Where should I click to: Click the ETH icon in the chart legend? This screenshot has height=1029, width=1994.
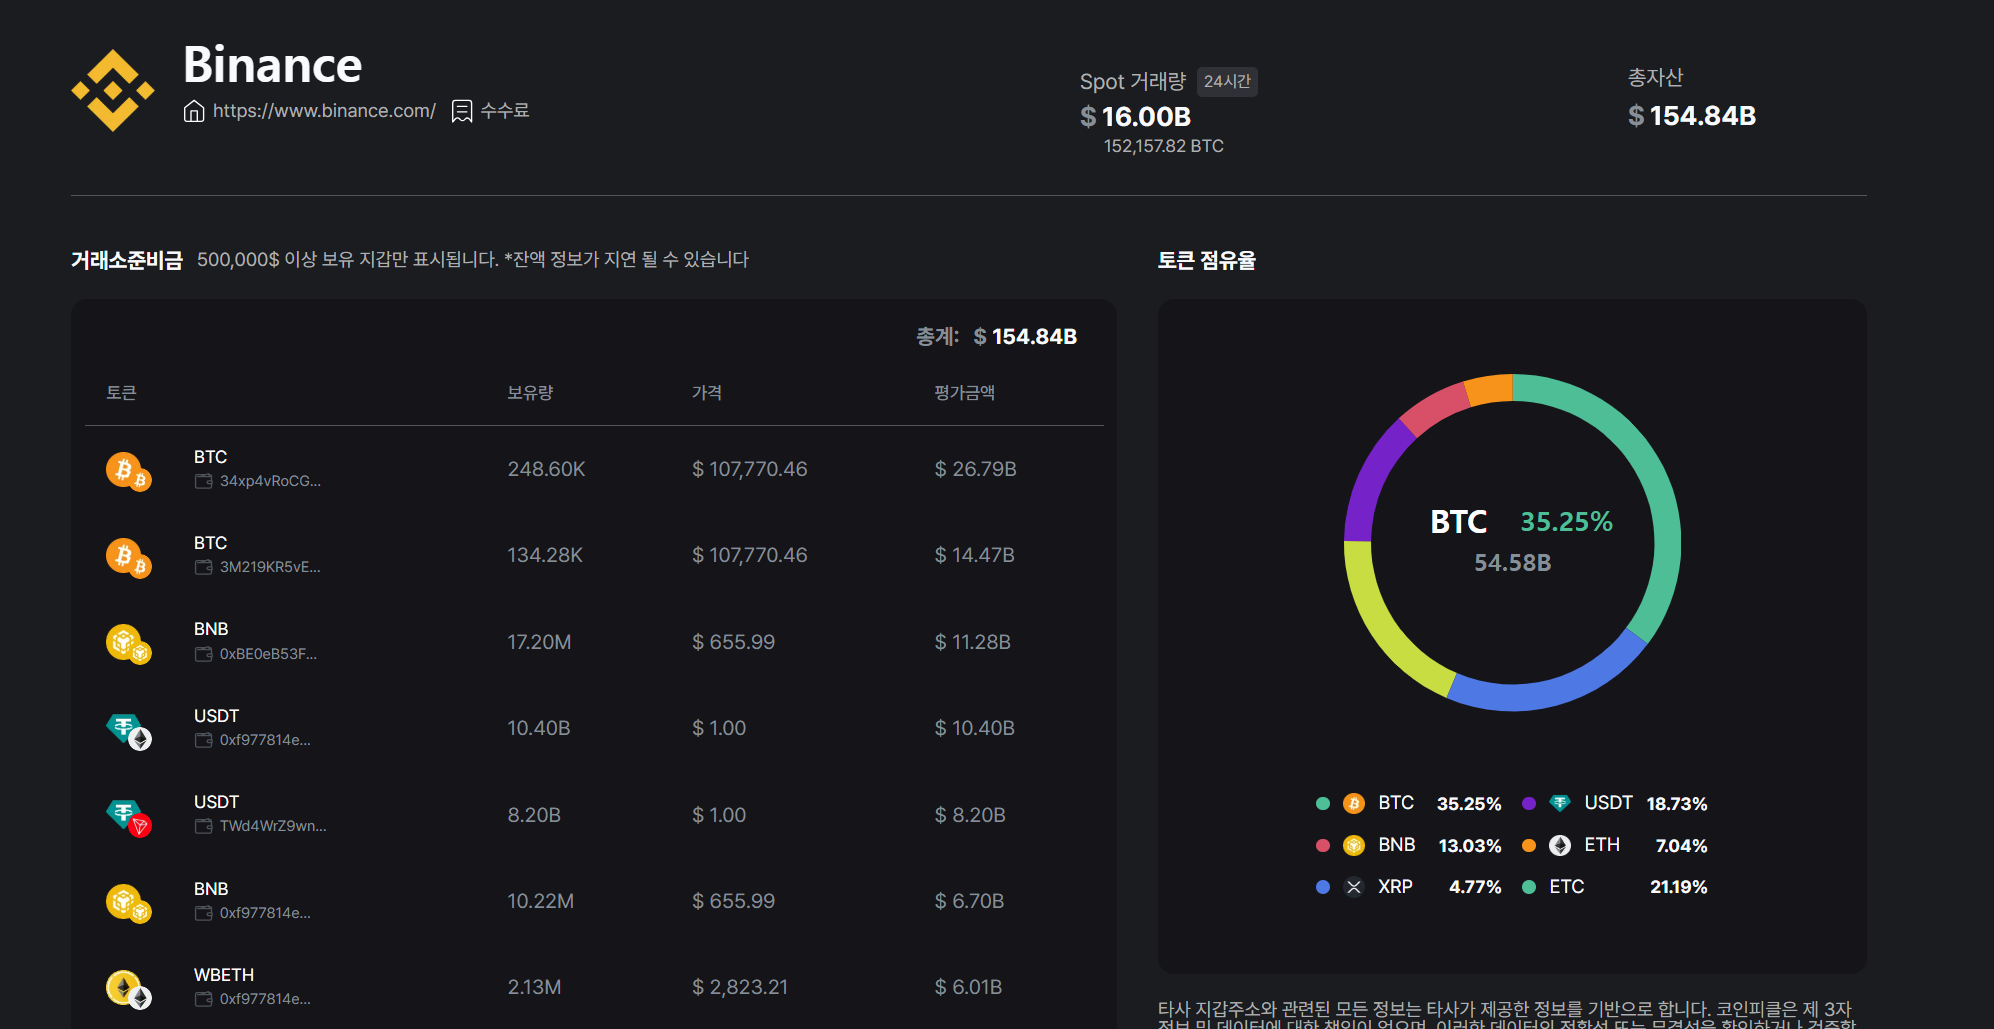1560,846
